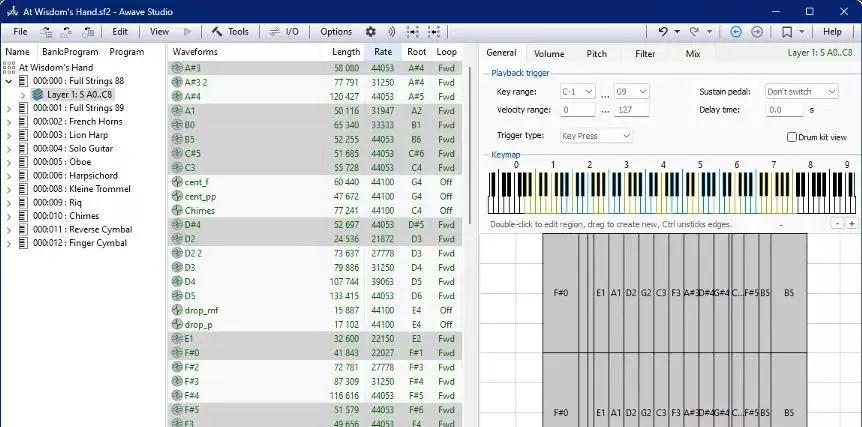Collapse the 000:000 Full Strings 88 tree node
The height and width of the screenshot is (427, 862).
tap(9, 81)
